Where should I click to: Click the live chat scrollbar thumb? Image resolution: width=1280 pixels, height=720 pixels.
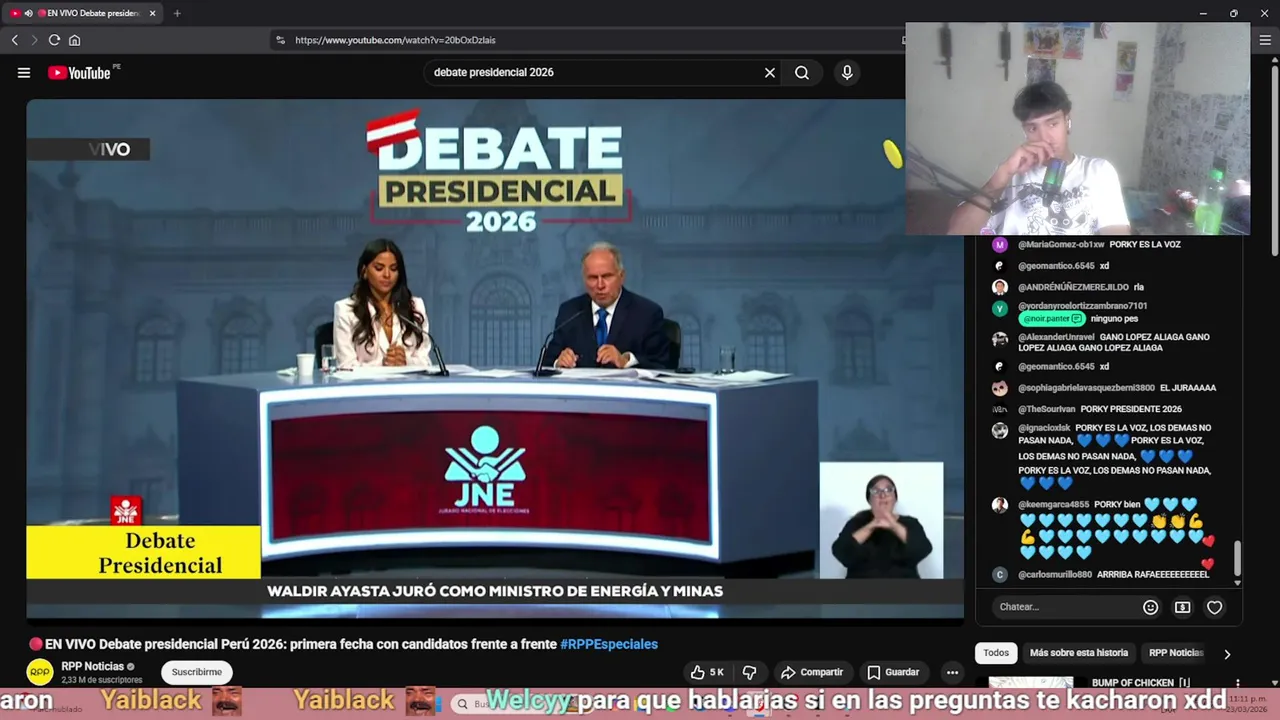point(1238,558)
